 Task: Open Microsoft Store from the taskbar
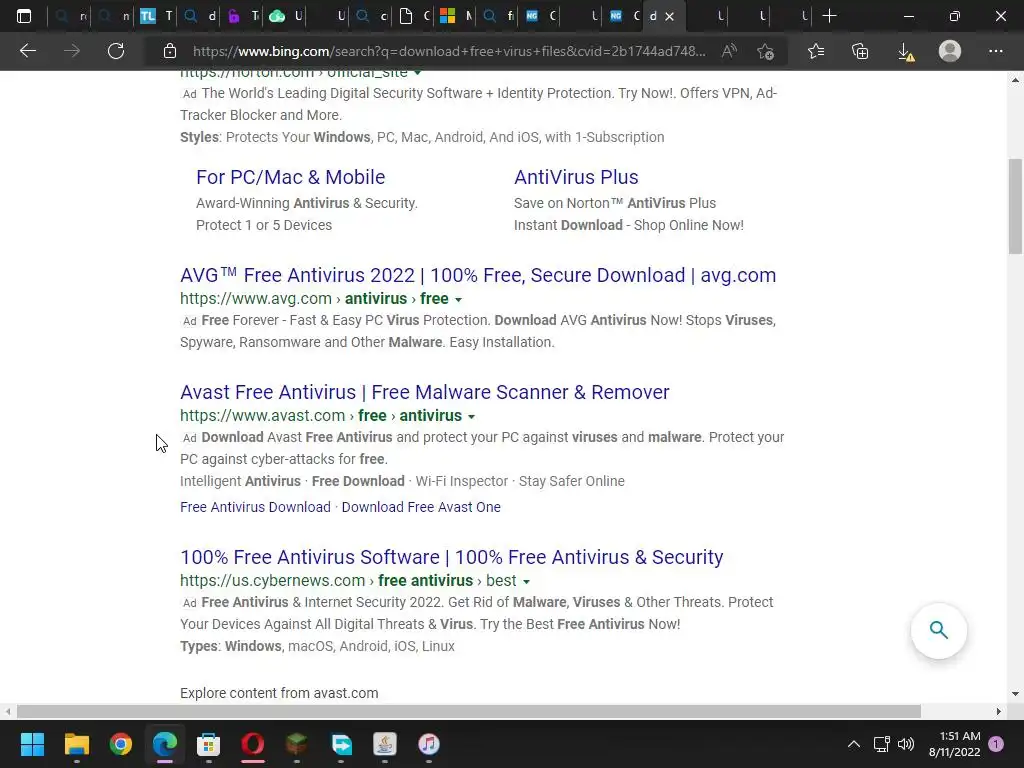coord(208,744)
